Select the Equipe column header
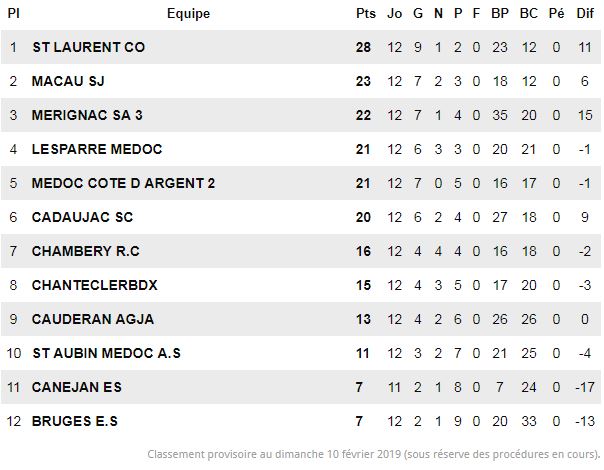604x470 pixels. point(188,13)
